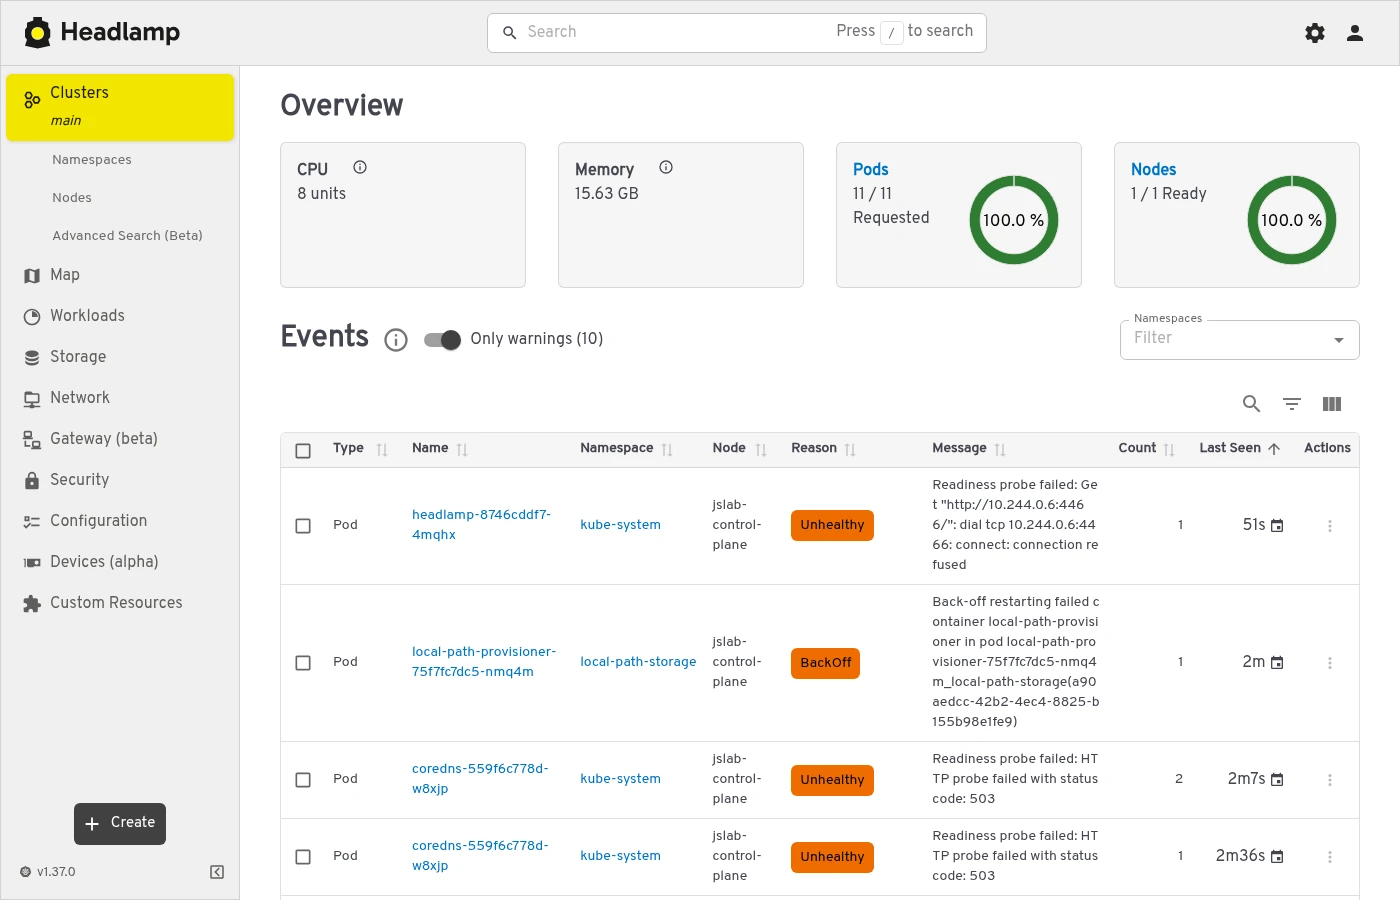Click the Nodes 100.0 % ready ring
Screen dimensions: 1400x900
1291,220
